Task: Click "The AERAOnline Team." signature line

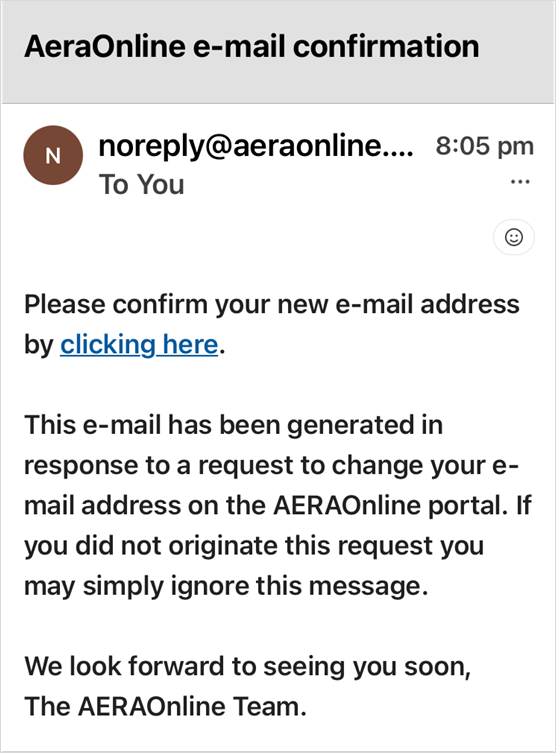Action: (165, 706)
